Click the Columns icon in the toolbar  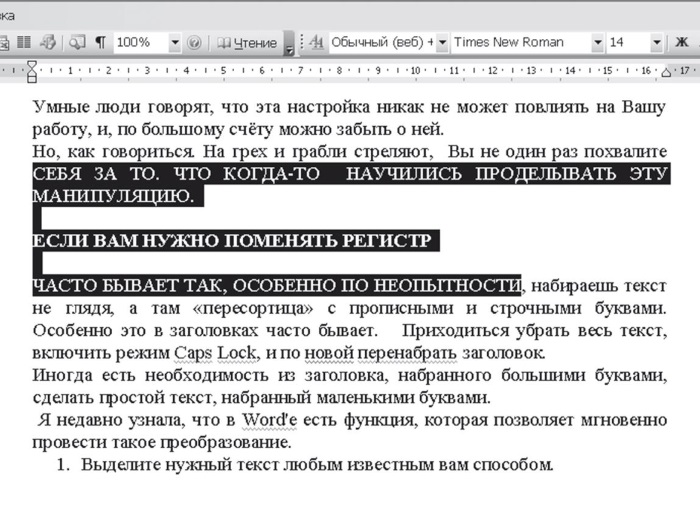24,42
